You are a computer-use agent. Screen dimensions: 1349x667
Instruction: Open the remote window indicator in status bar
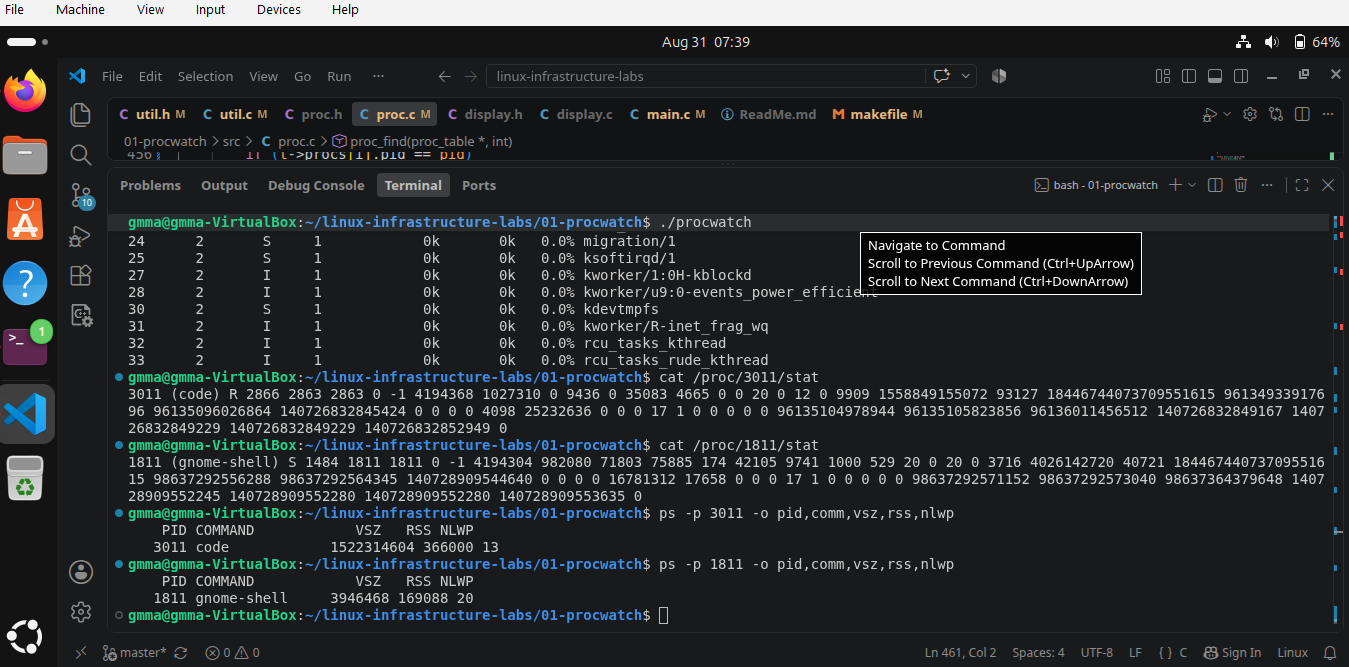(81, 653)
